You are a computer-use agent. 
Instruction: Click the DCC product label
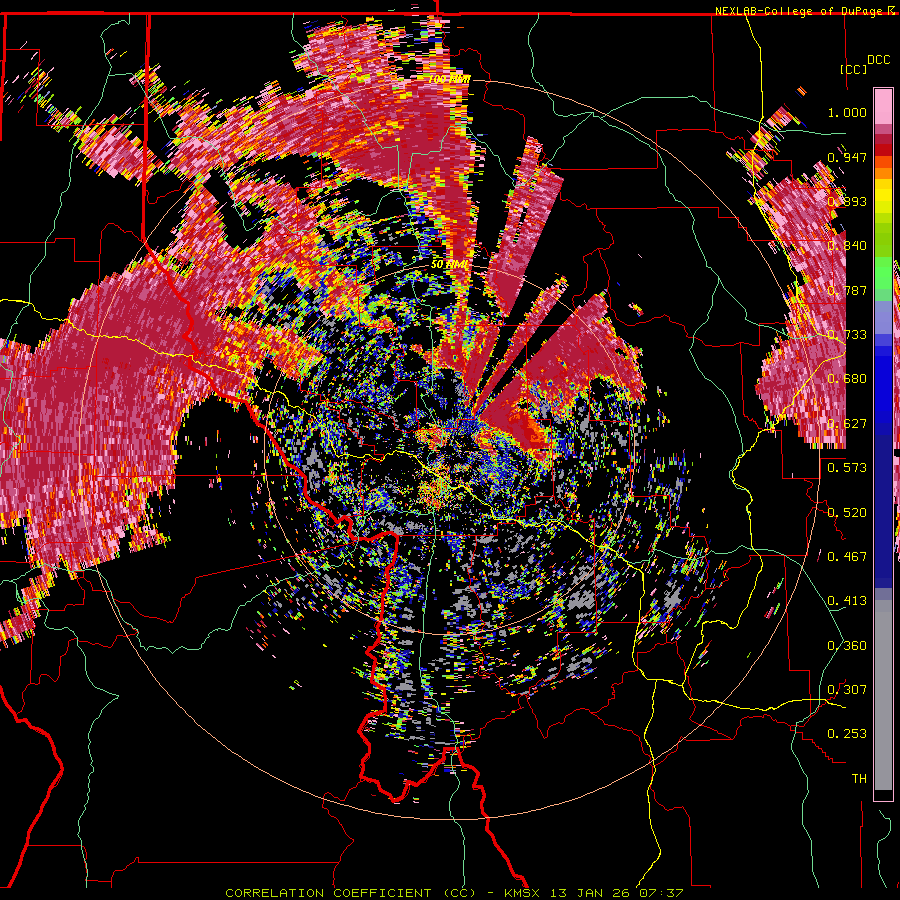click(x=878, y=60)
